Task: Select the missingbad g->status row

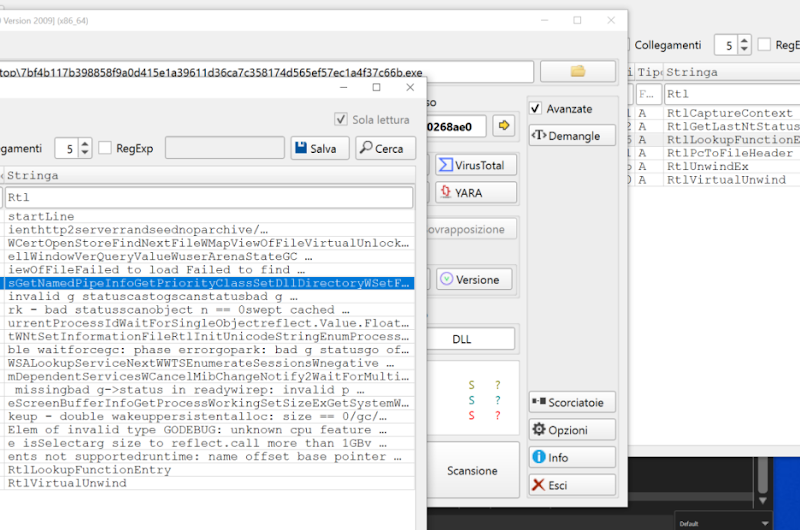Action: click(209, 390)
